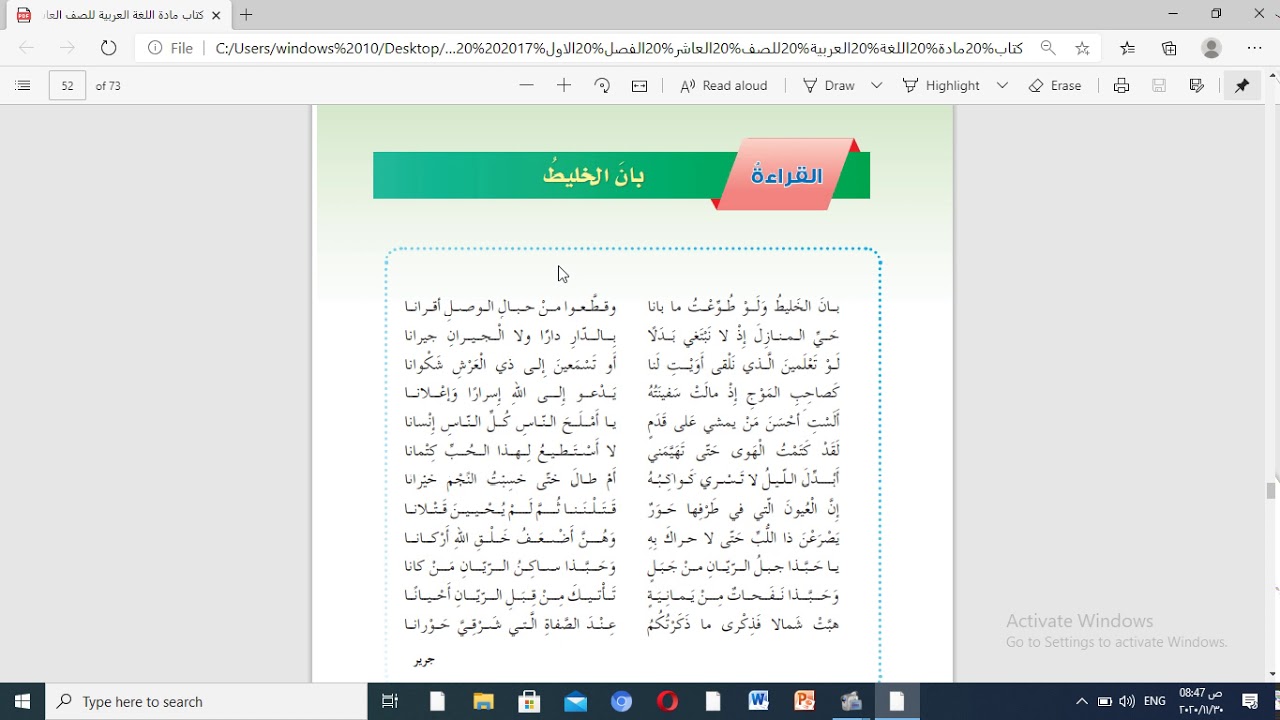Open Task View on taskbar
1280x720 pixels.
pos(391,702)
